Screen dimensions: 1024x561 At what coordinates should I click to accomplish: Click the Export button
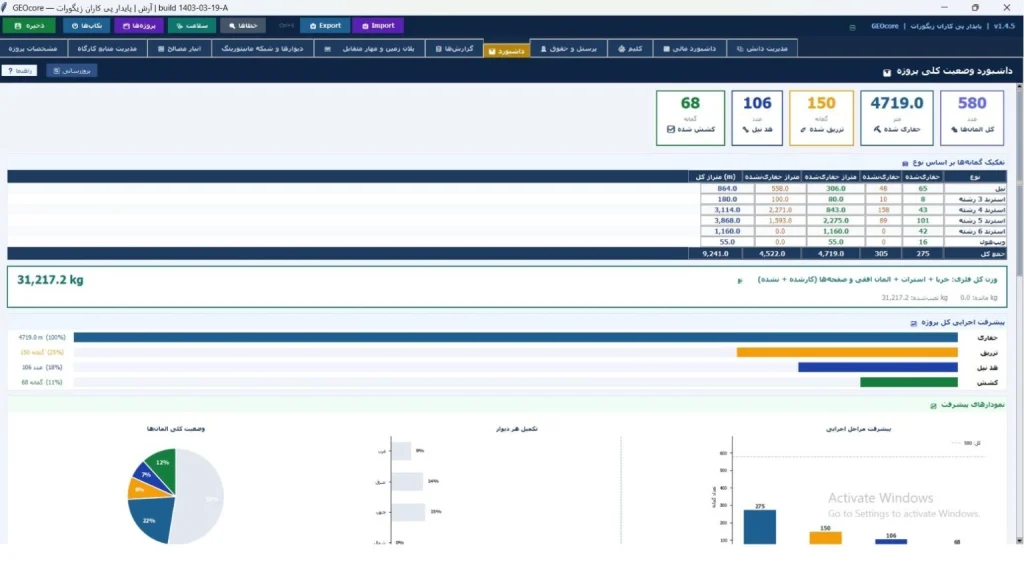325,25
